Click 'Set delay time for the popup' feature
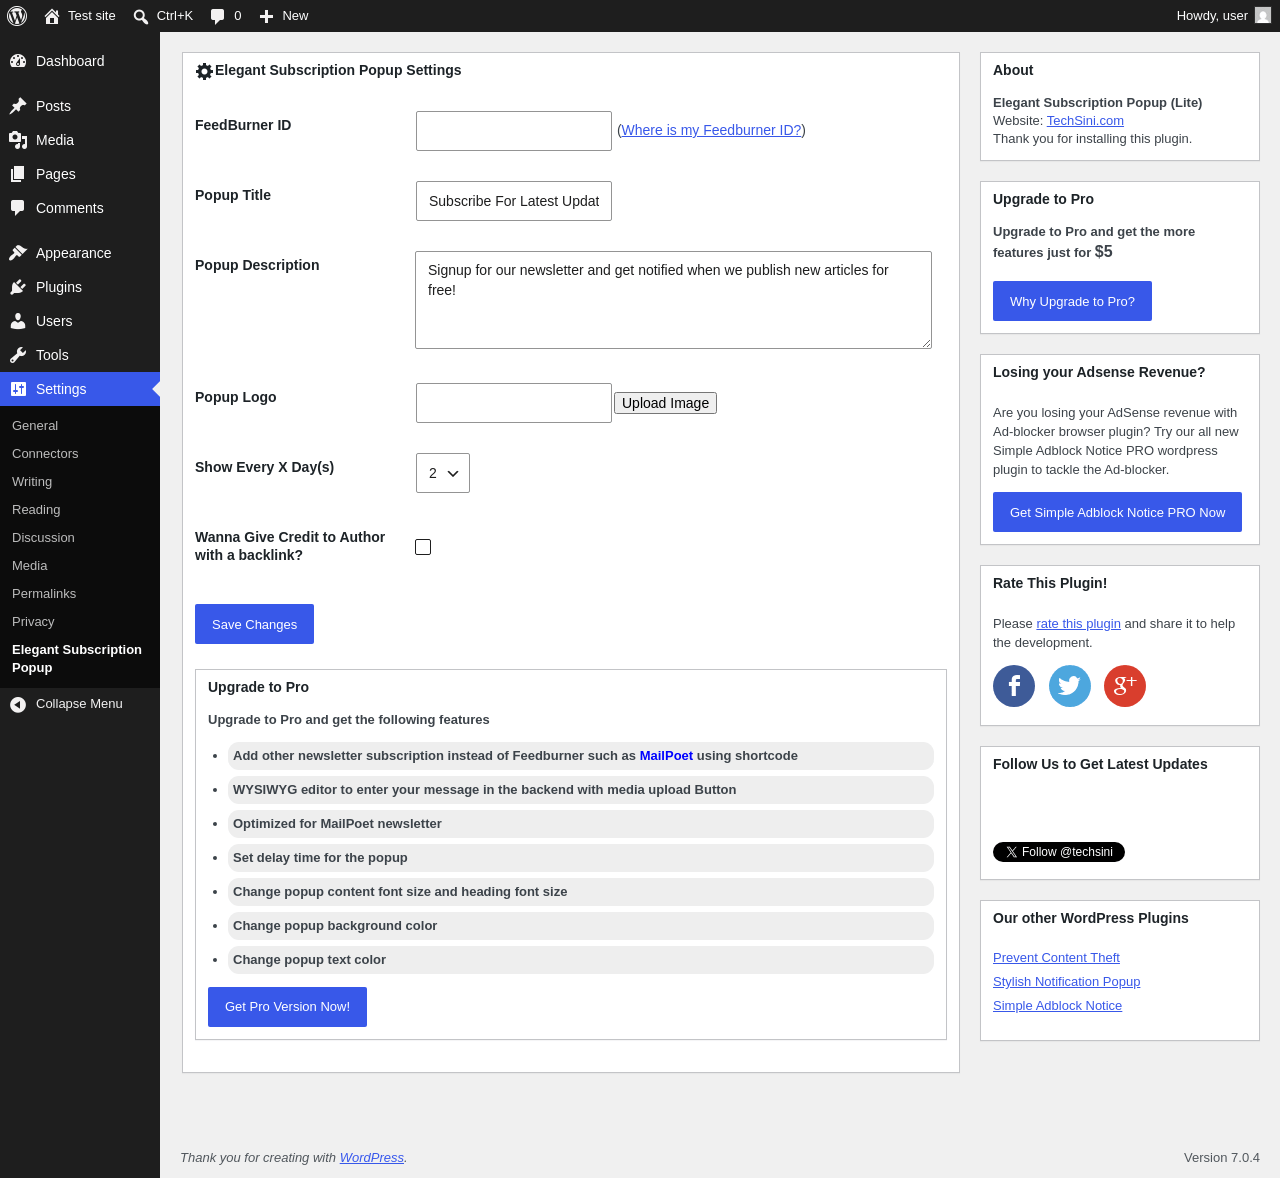 (x=320, y=858)
